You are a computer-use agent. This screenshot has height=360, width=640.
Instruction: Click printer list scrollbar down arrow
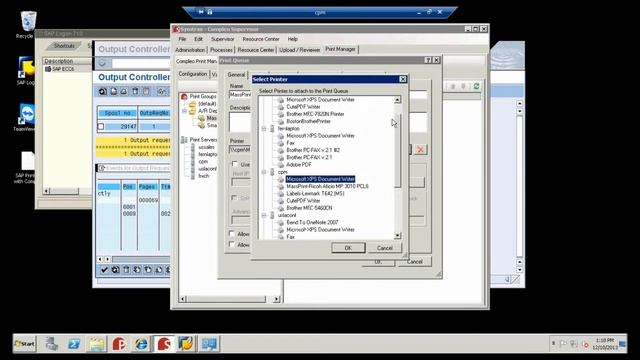click(398, 236)
